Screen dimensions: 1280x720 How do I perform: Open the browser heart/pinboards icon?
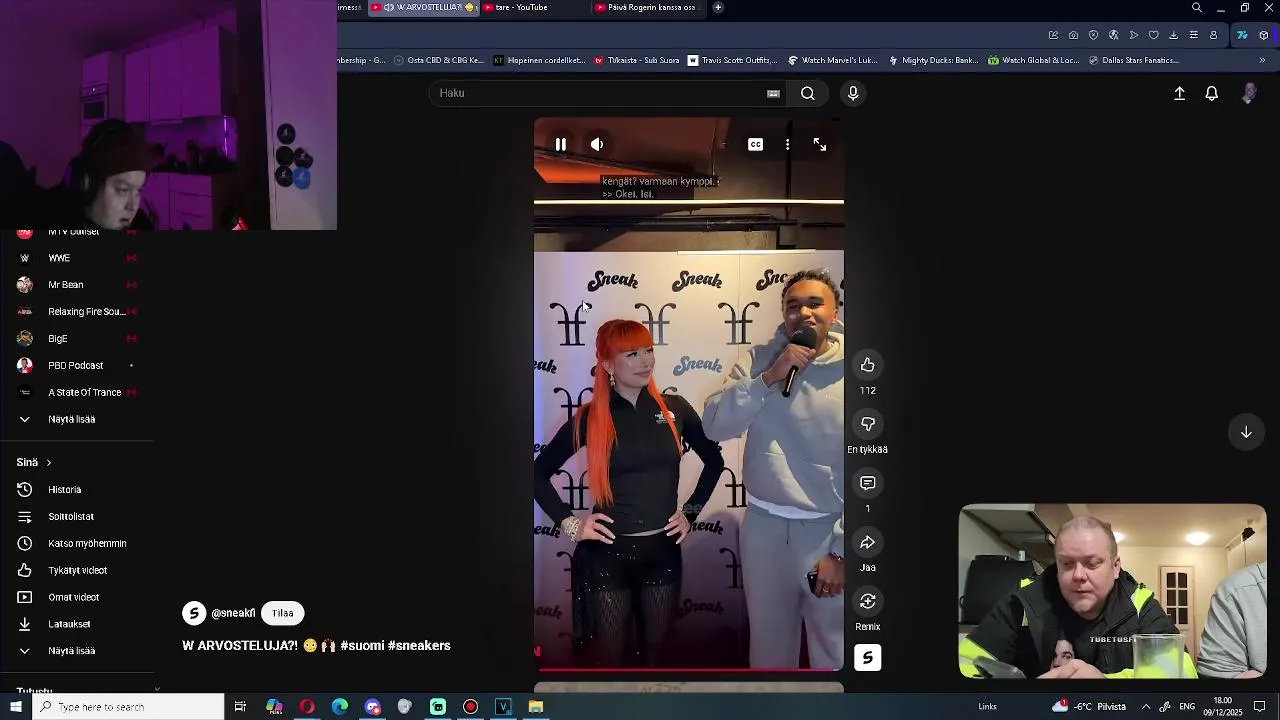point(1153,35)
